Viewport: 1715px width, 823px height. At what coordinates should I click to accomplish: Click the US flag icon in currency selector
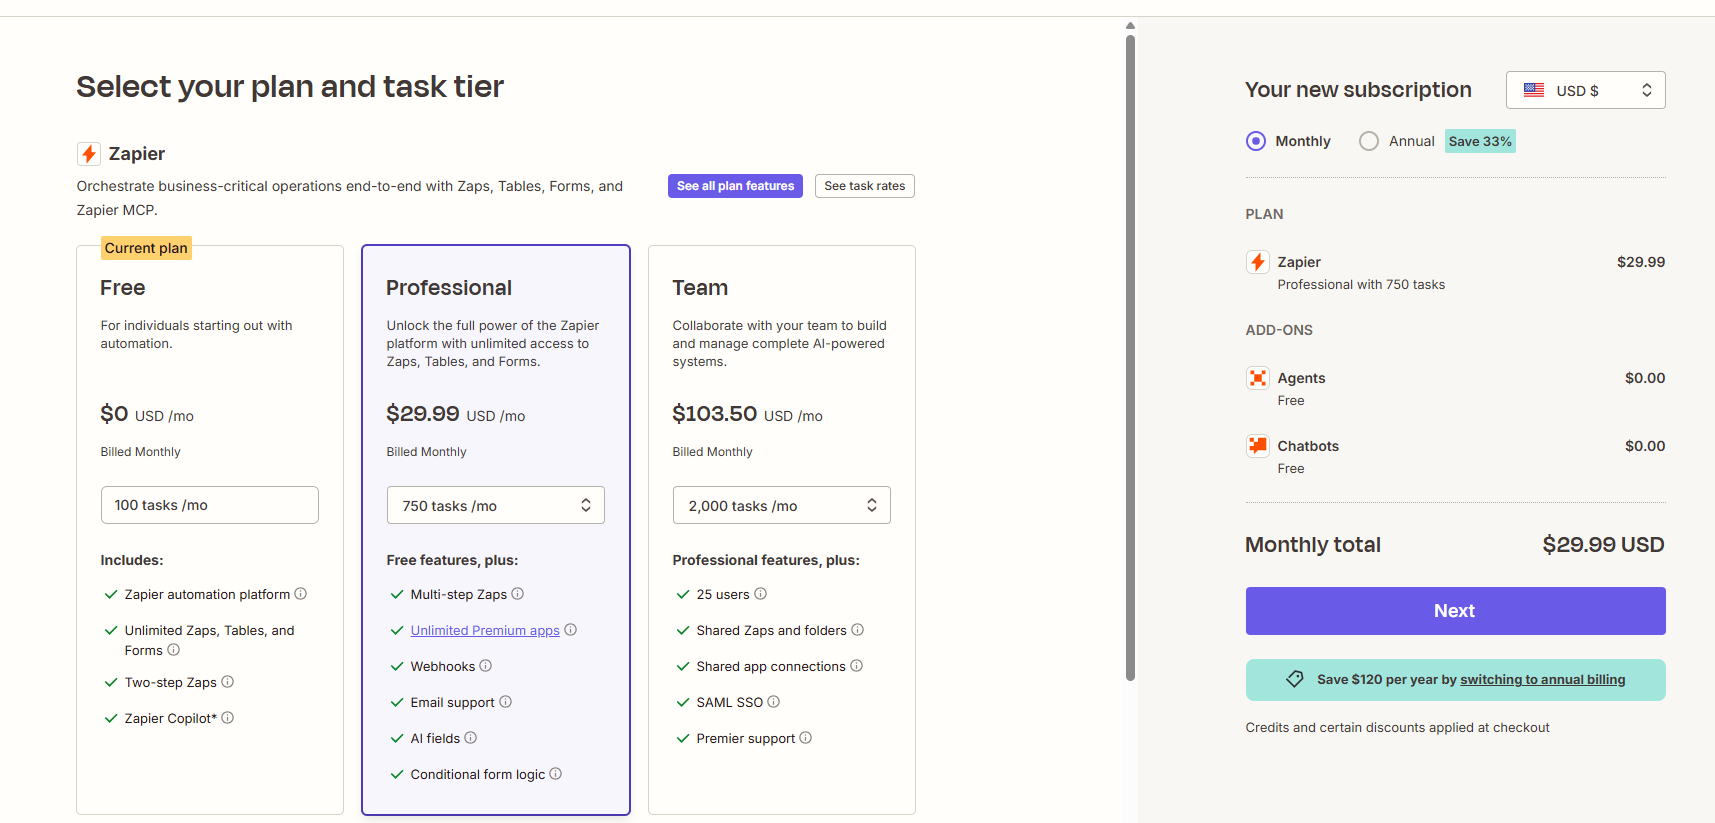[1534, 90]
